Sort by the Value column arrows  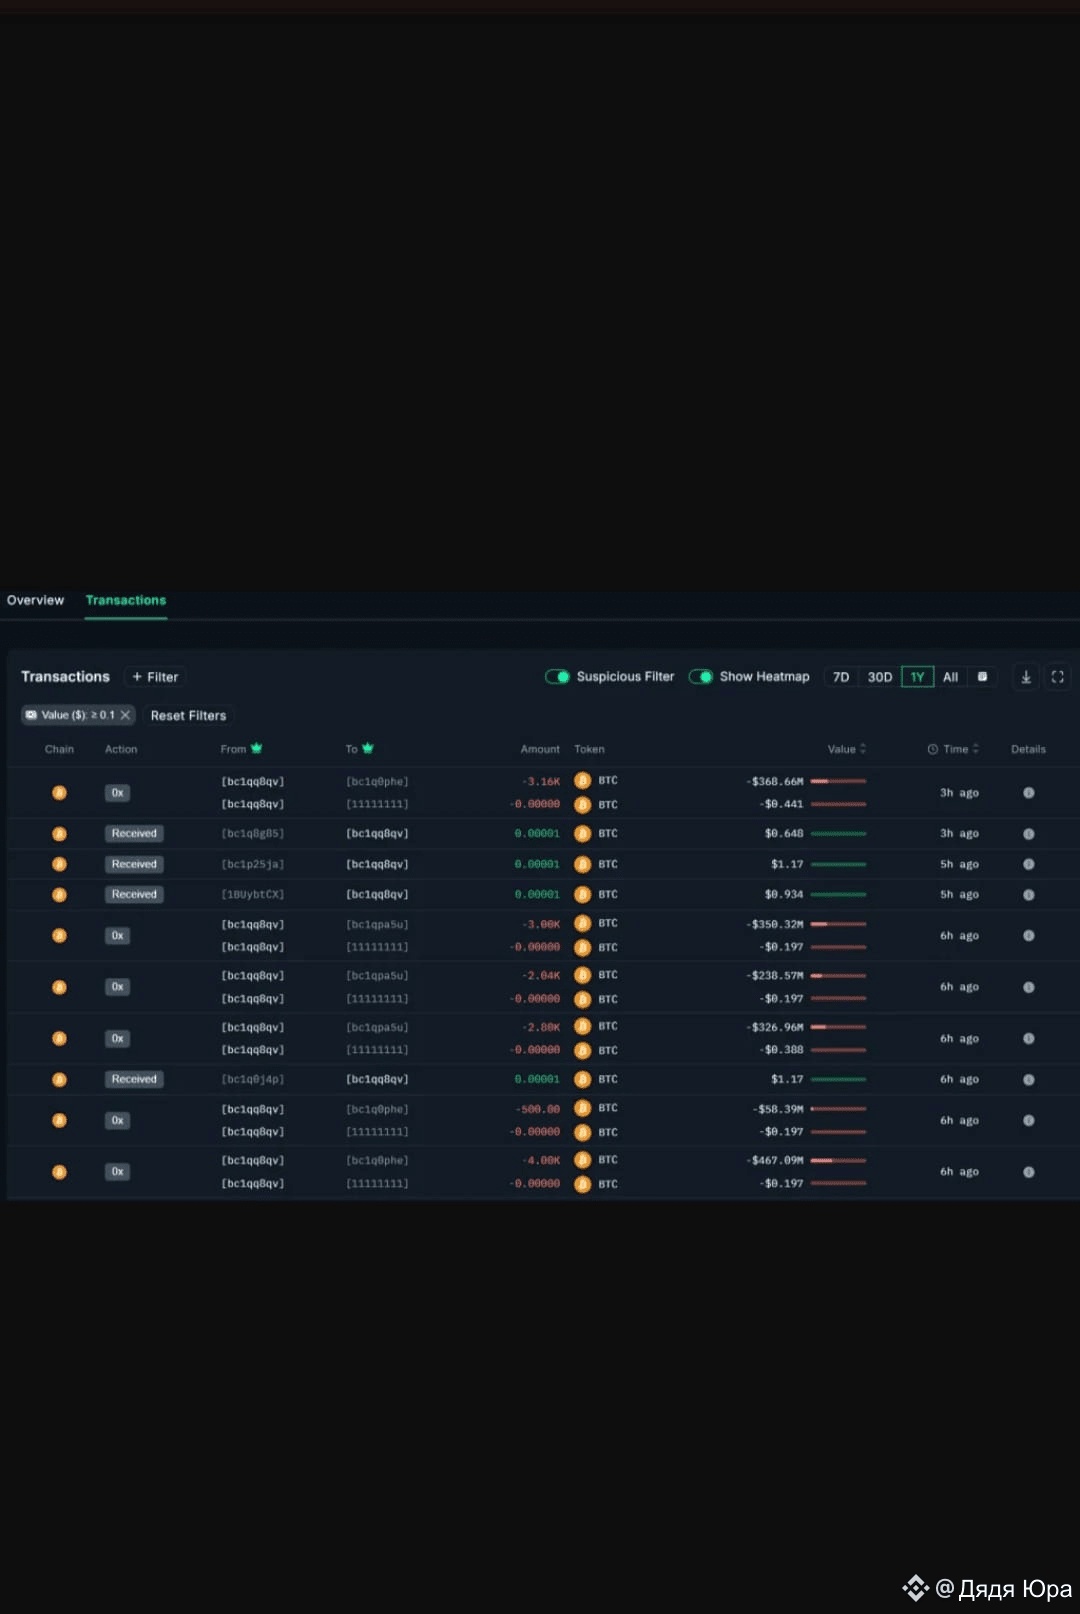[x=863, y=749]
